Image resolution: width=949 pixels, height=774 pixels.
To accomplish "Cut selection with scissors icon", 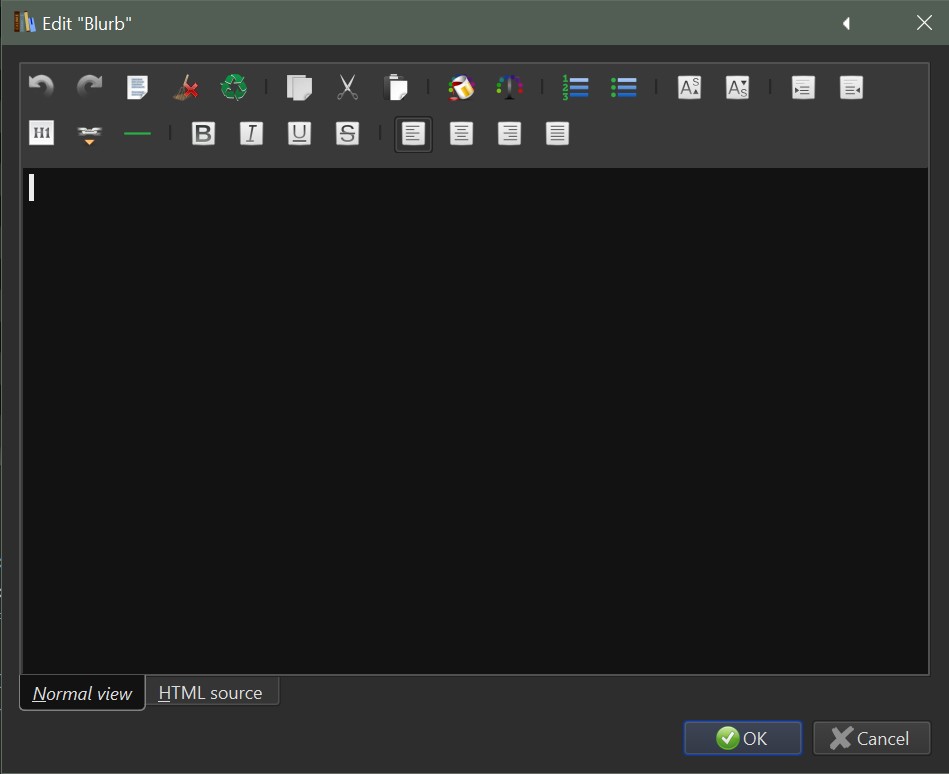I will point(347,87).
